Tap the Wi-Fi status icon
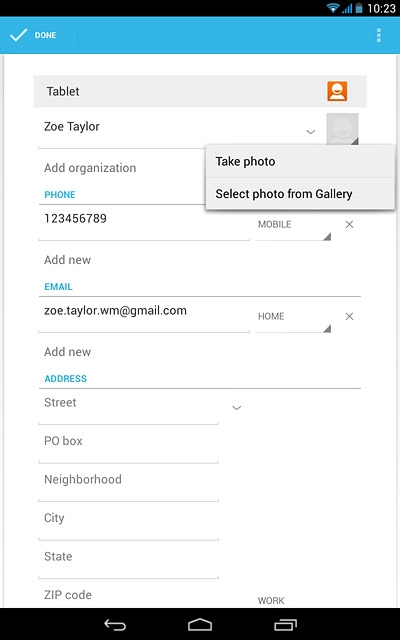Viewport: 400px width, 640px height. click(x=333, y=8)
